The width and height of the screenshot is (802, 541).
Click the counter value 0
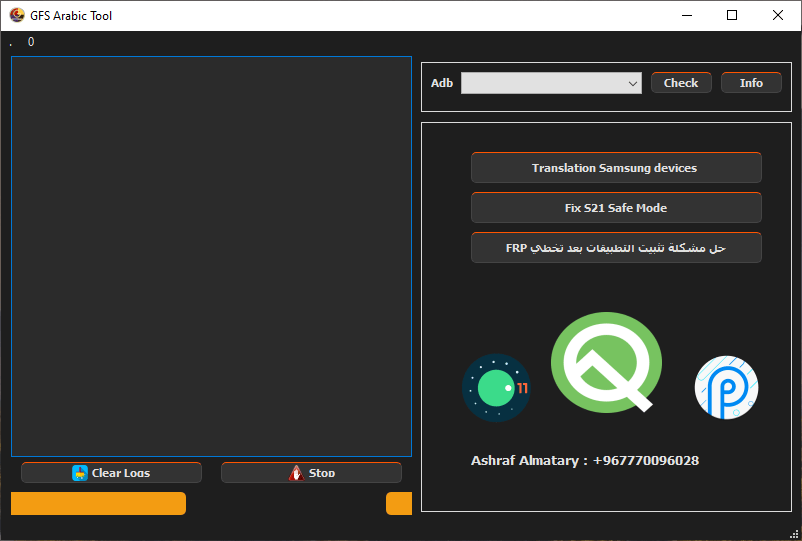pos(31,42)
